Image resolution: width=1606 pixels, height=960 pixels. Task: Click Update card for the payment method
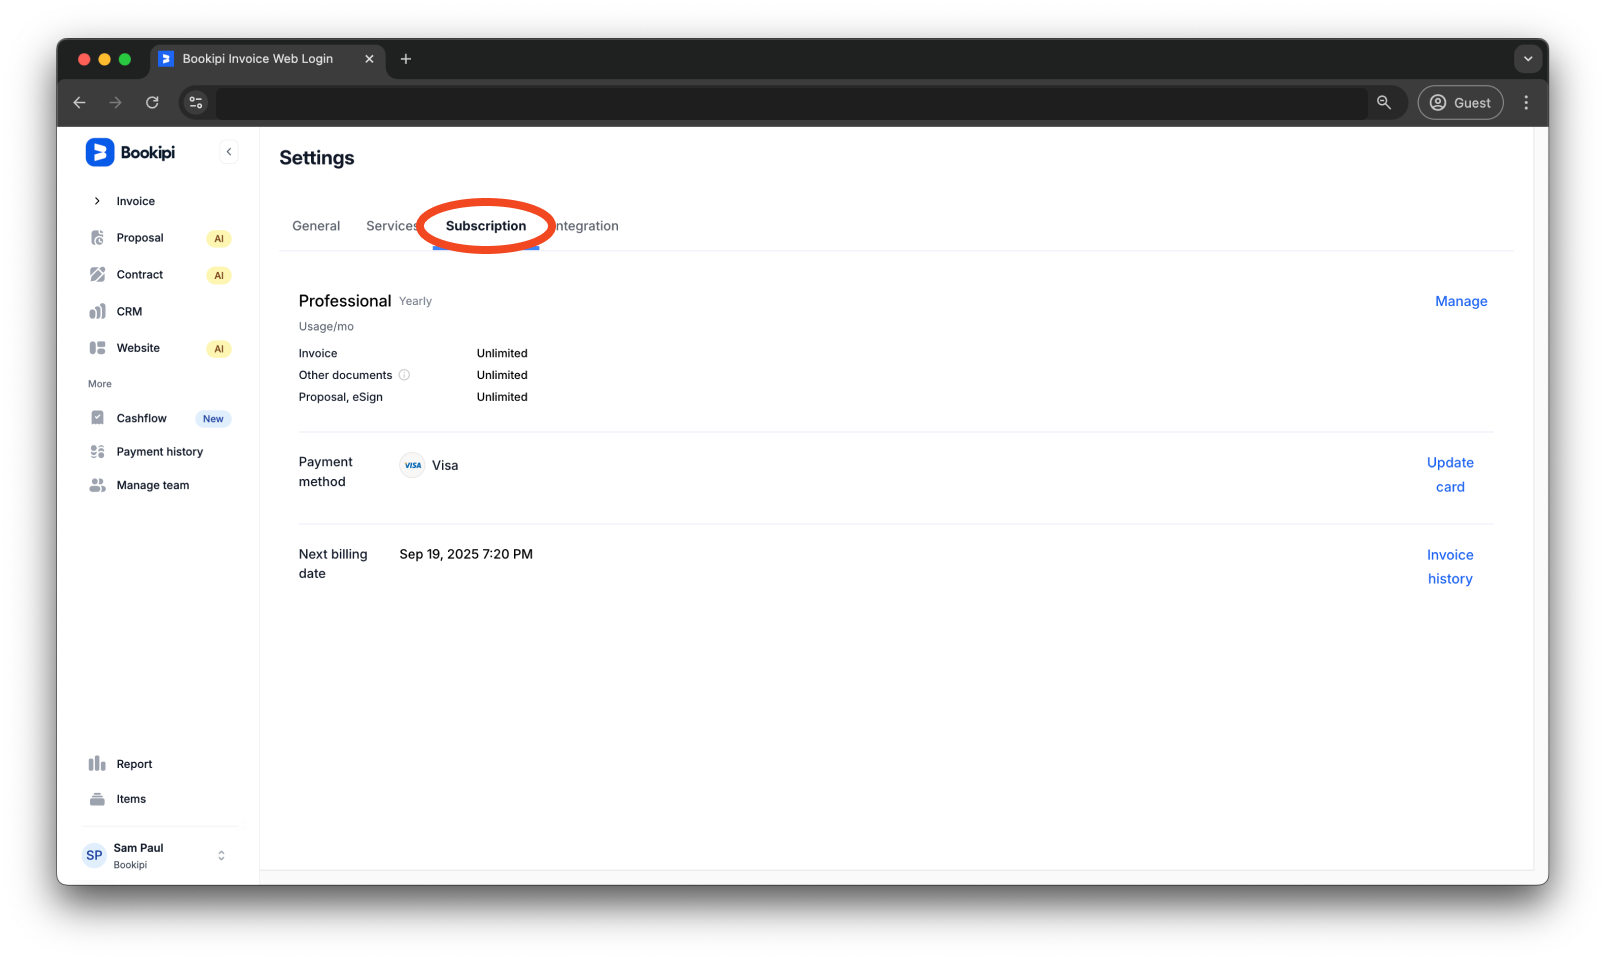pos(1450,474)
